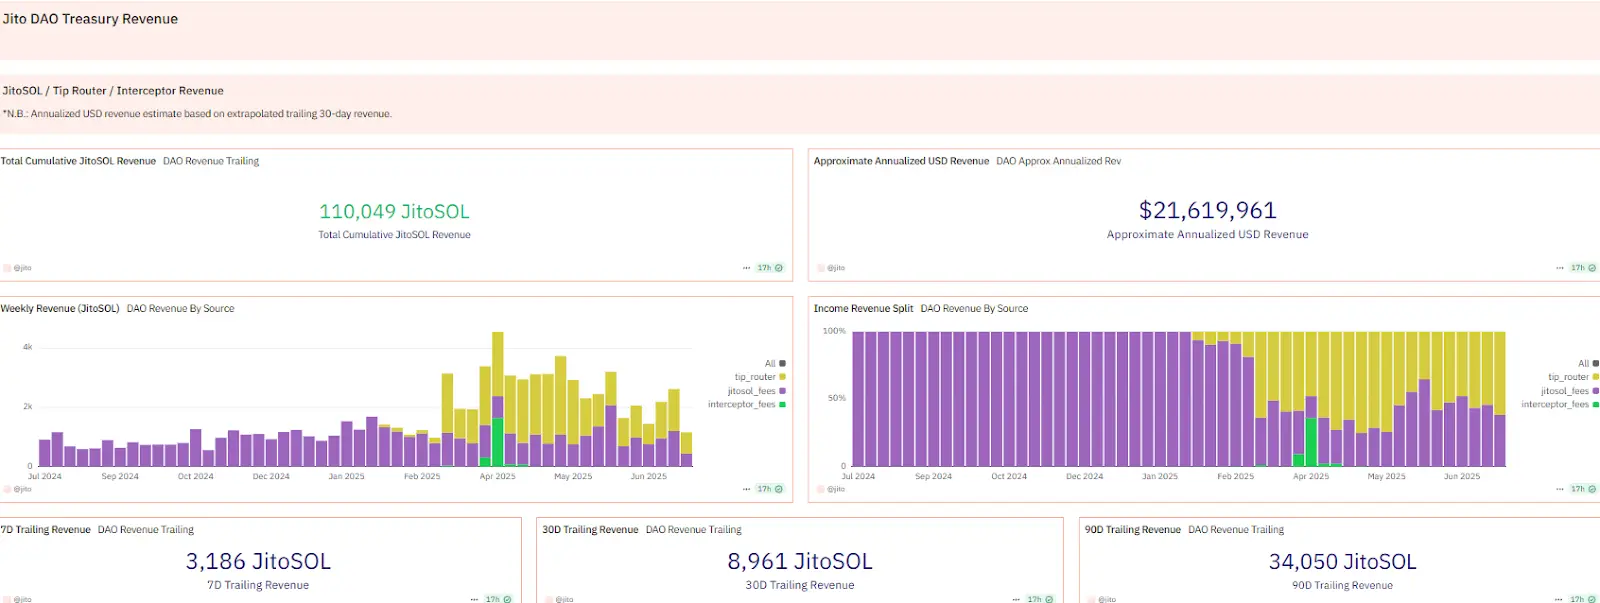Click the green interceptor_fees bar in Income Revenue Split chart
The image size is (1600, 603).
[x=1311, y=441]
